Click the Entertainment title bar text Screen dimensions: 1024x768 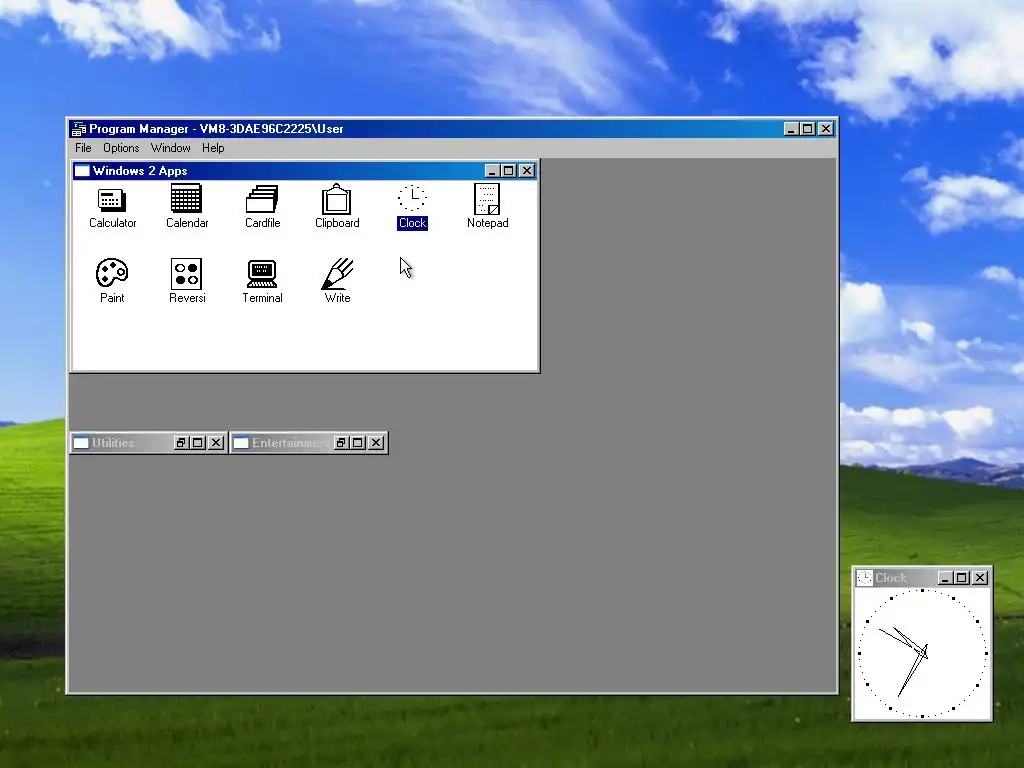(x=290, y=443)
